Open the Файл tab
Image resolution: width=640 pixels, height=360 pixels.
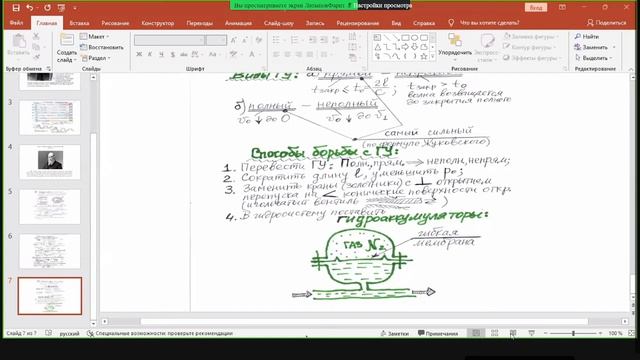(16, 23)
